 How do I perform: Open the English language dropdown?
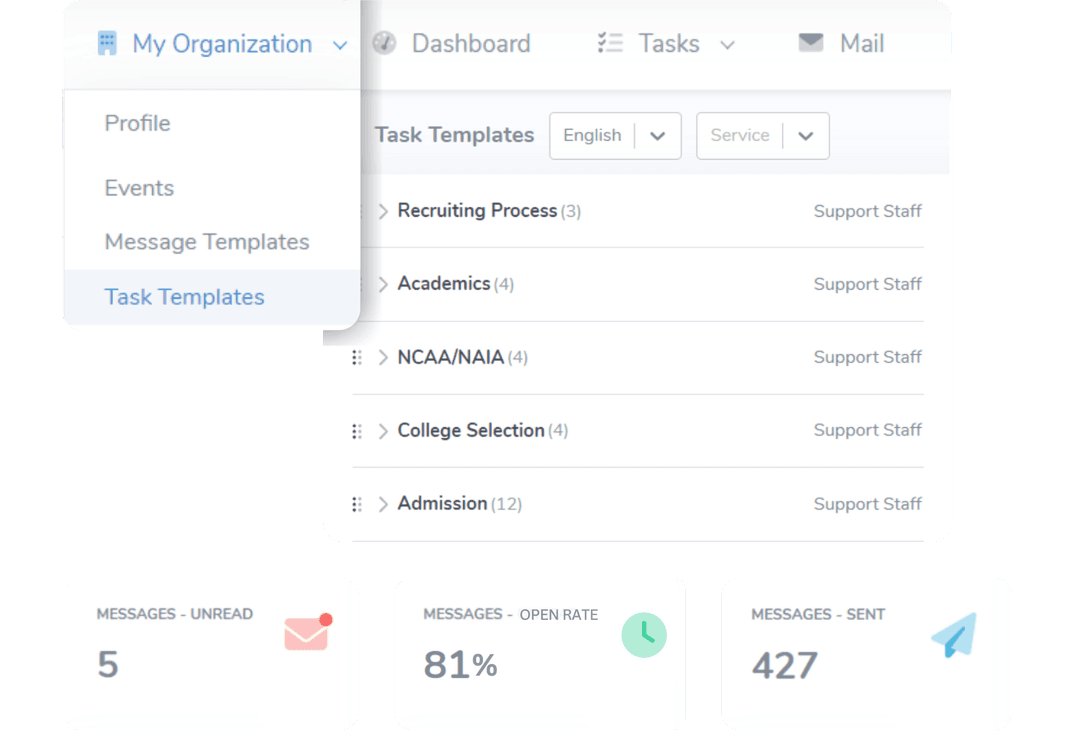click(614, 135)
